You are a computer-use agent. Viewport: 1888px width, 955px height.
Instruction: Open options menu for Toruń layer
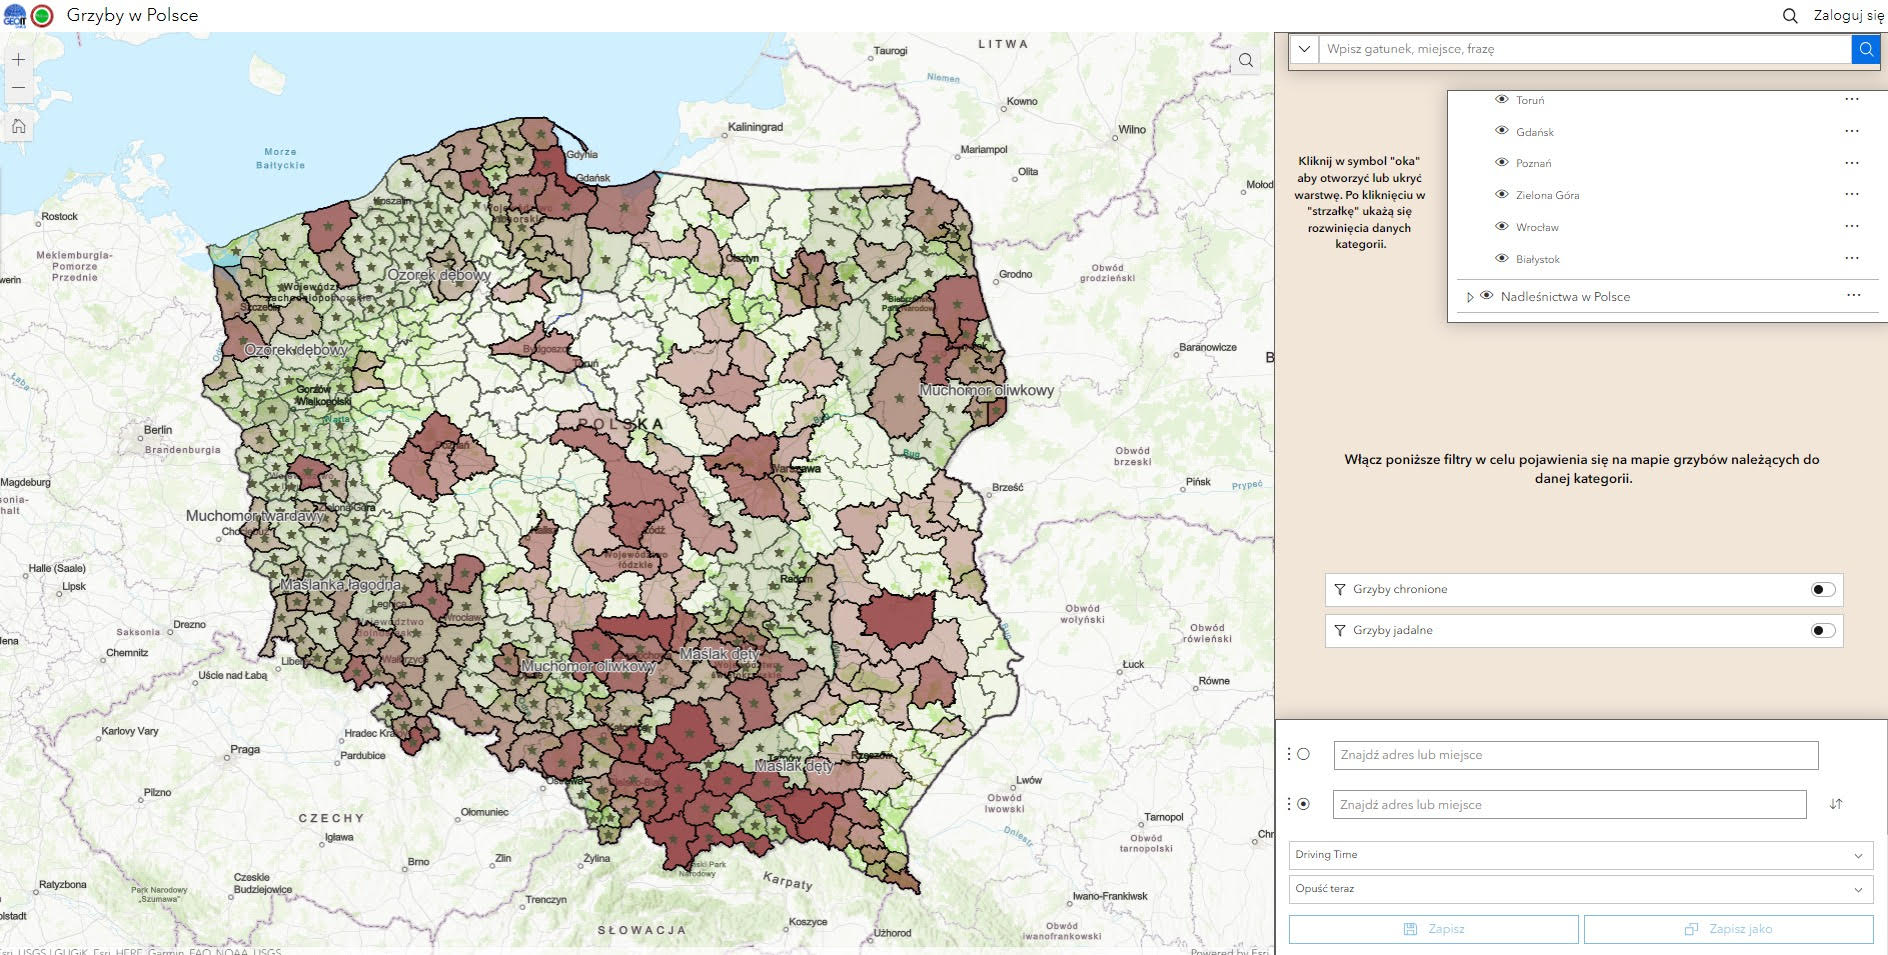coord(1851,100)
